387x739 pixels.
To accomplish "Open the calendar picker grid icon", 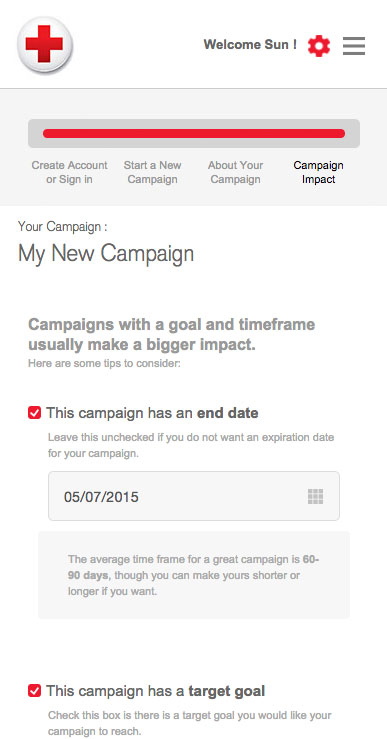I will pyautogui.click(x=315, y=496).
